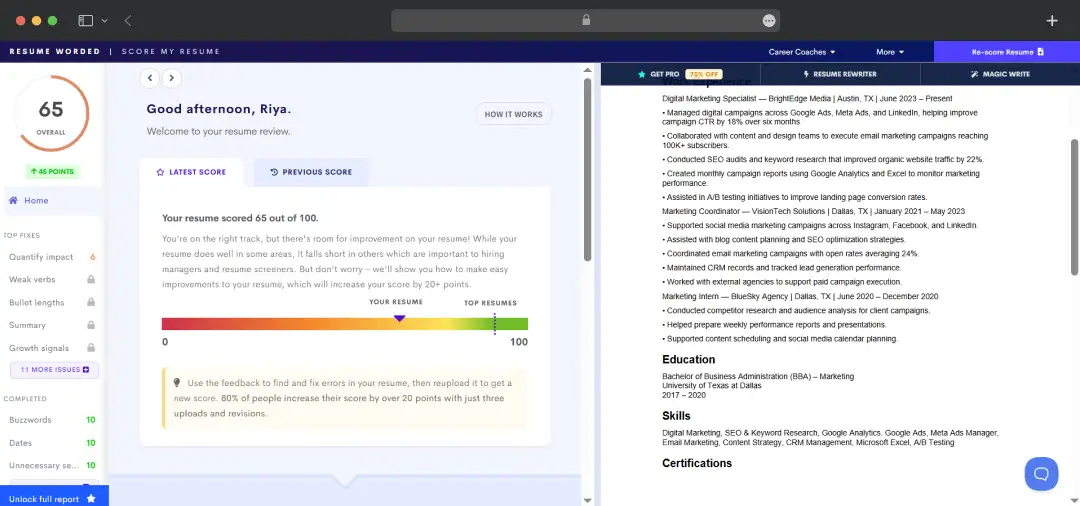Click the resume preview scrollbar thumb
The height and width of the screenshot is (506, 1080).
[x=1074, y=207]
